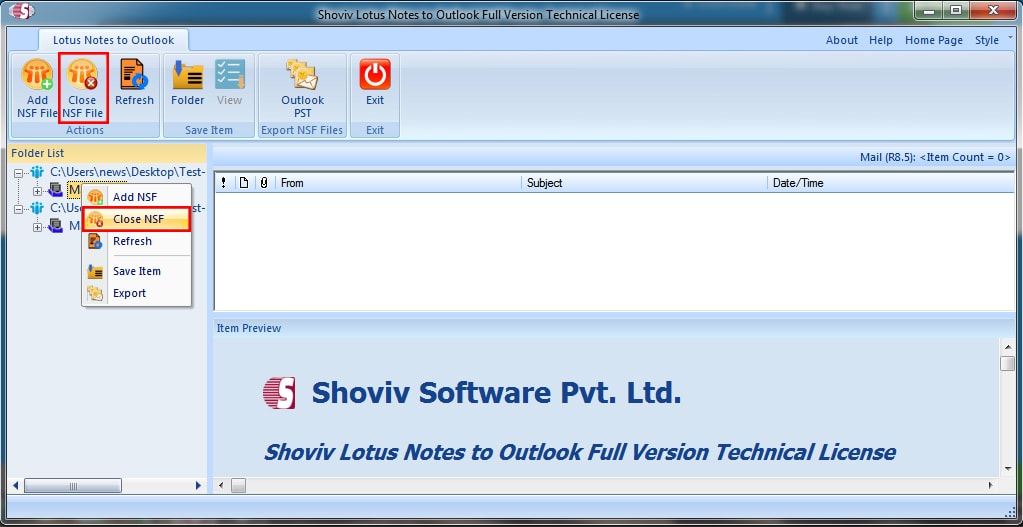Choose Add NSF in the context menu
Image resolution: width=1023 pixels, height=527 pixels.
click(x=136, y=197)
